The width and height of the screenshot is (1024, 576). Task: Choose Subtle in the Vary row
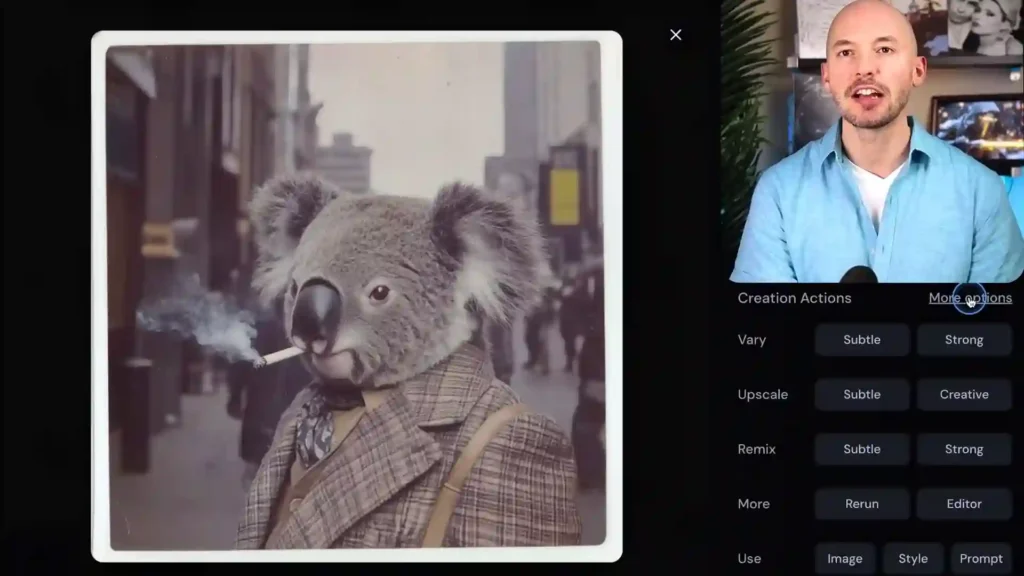pyautogui.click(x=861, y=340)
